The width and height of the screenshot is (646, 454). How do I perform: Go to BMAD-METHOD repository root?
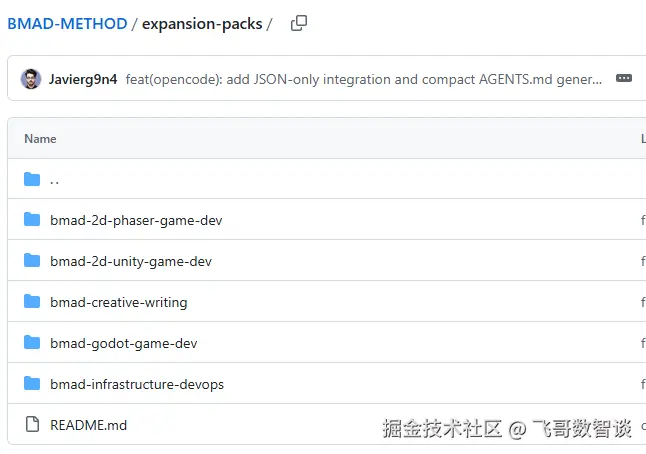pos(67,23)
